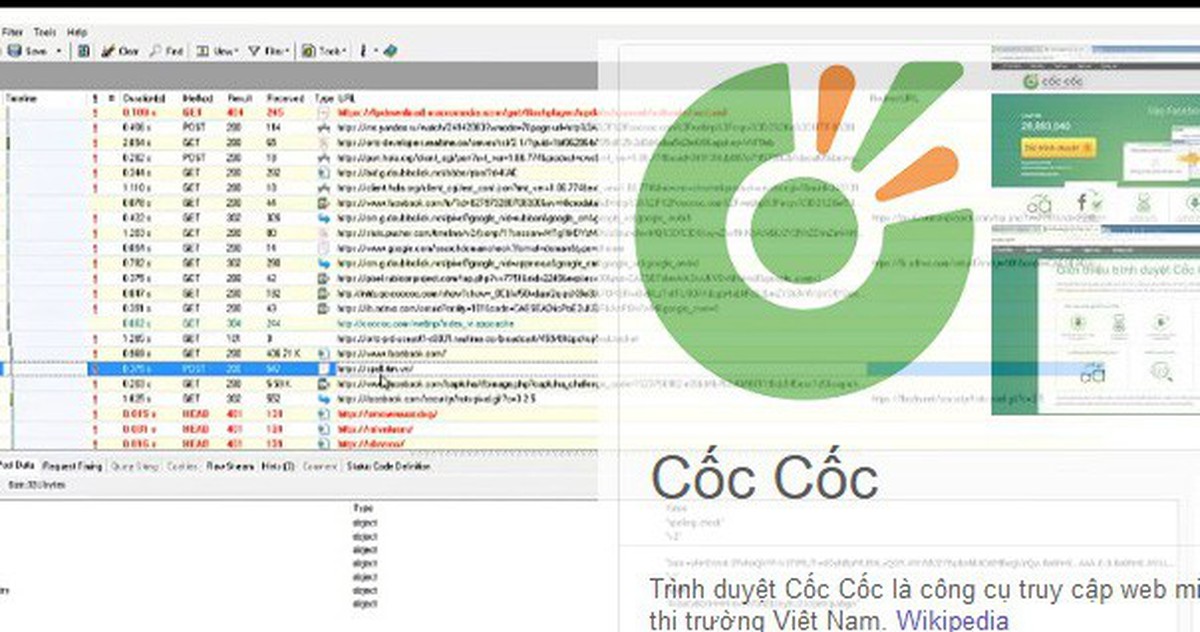Click the teal book help icon

pyautogui.click(x=390, y=51)
